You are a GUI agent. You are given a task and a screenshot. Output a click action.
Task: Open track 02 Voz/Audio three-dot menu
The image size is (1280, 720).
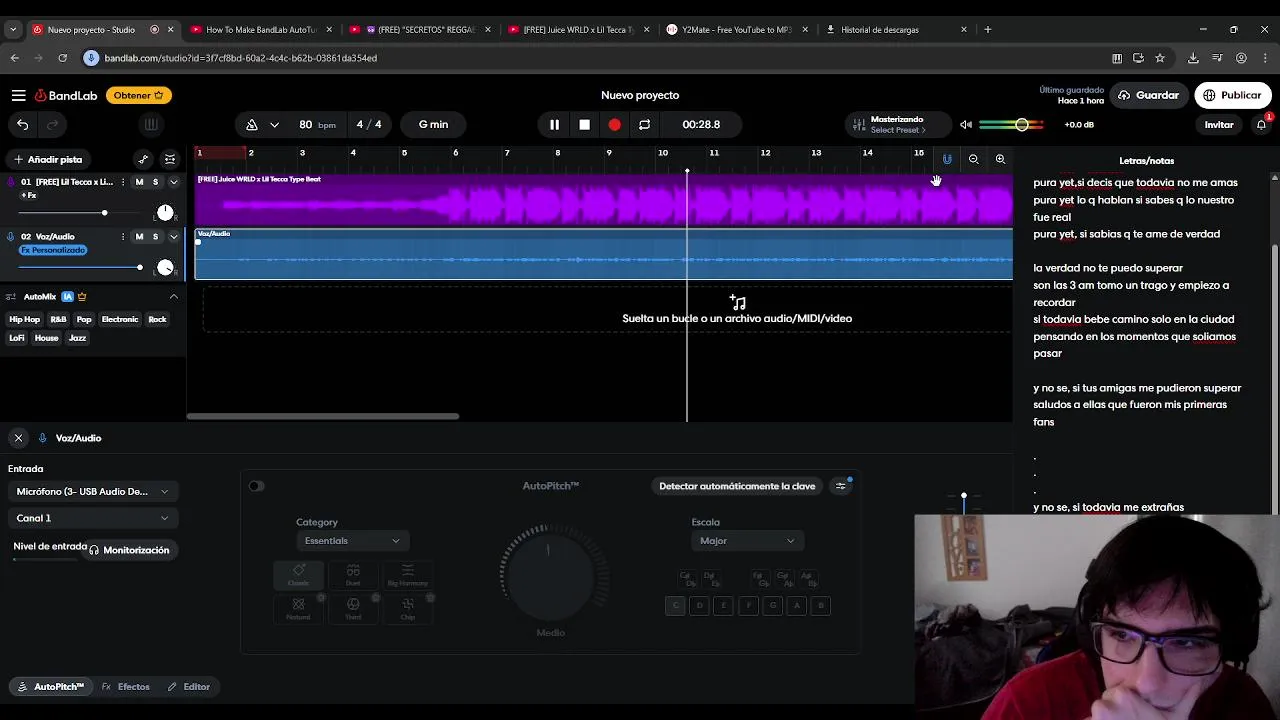(x=123, y=237)
